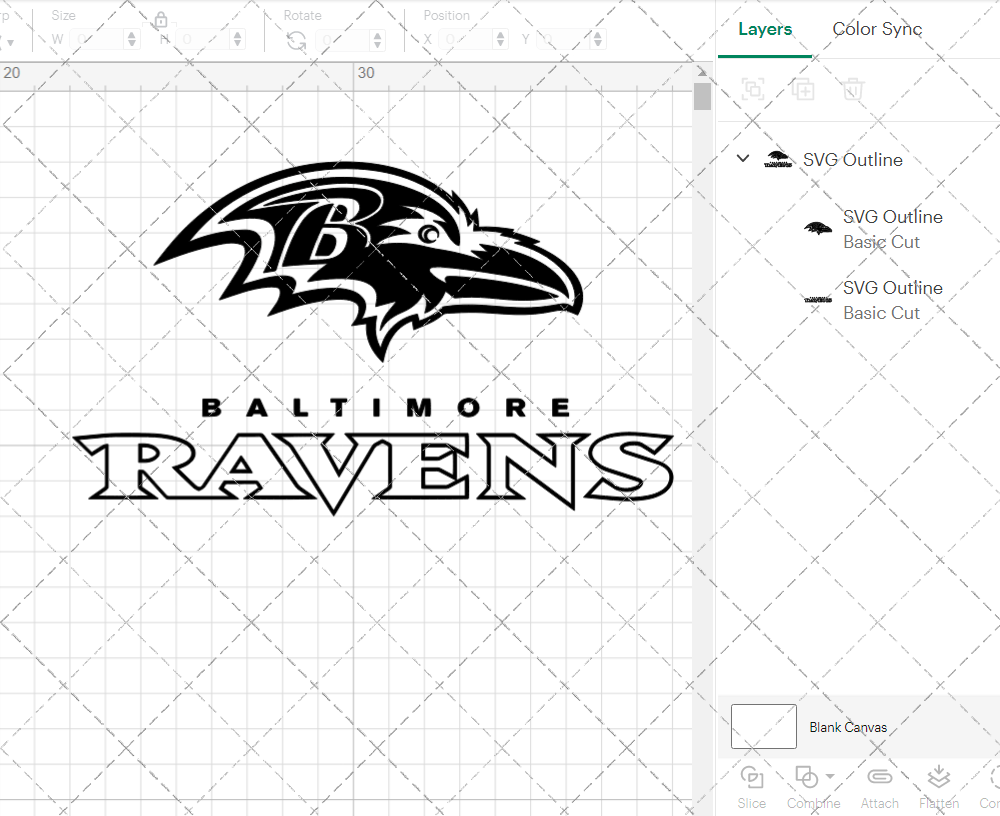The image size is (1000, 816).
Task: Click the Blank Canvas color swatch
Action: point(763,727)
